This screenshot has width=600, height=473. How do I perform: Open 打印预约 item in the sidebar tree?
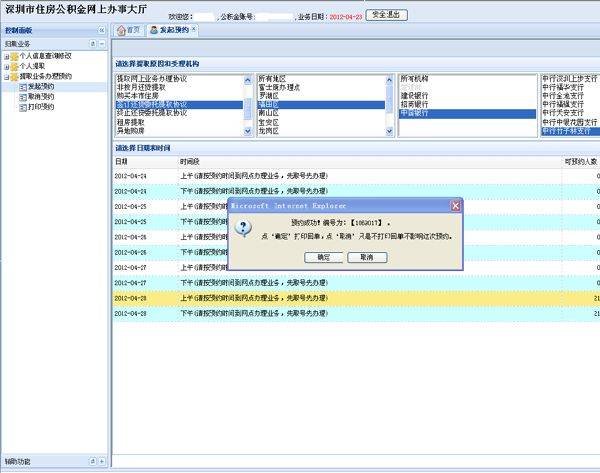pyautogui.click(x=34, y=103)
